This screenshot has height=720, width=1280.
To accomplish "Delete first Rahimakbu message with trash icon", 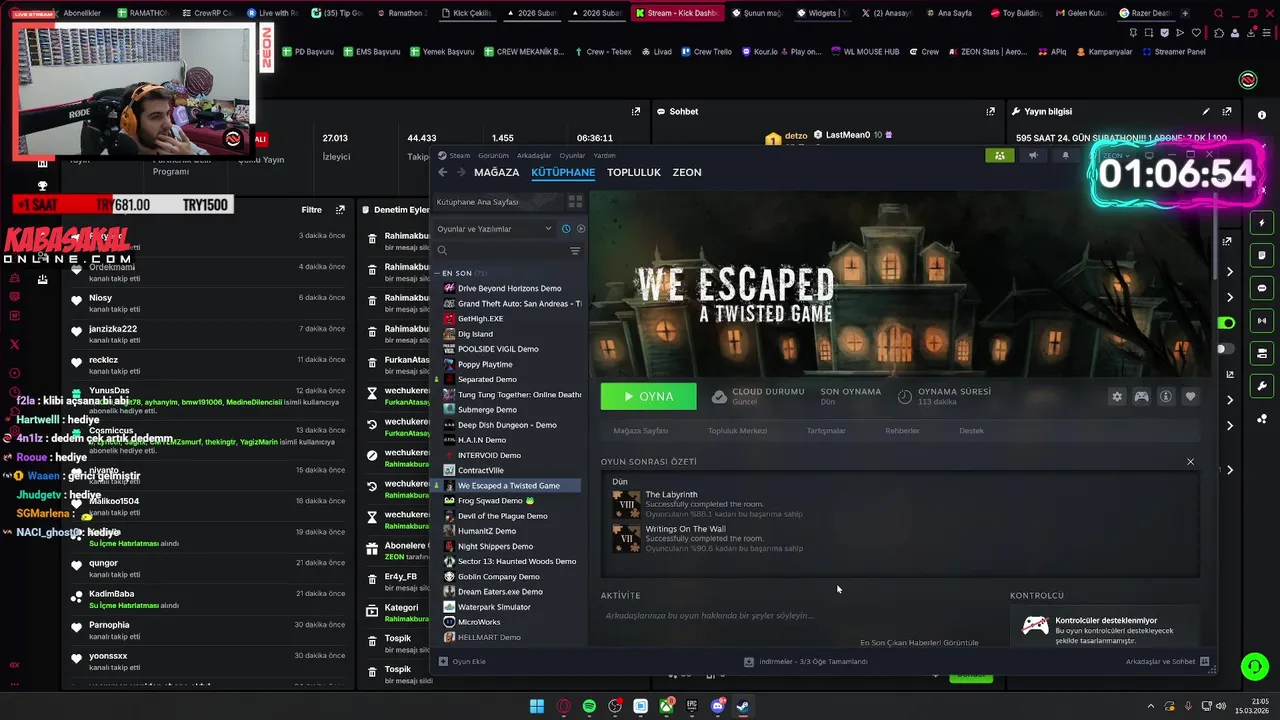I will (372, 238).
